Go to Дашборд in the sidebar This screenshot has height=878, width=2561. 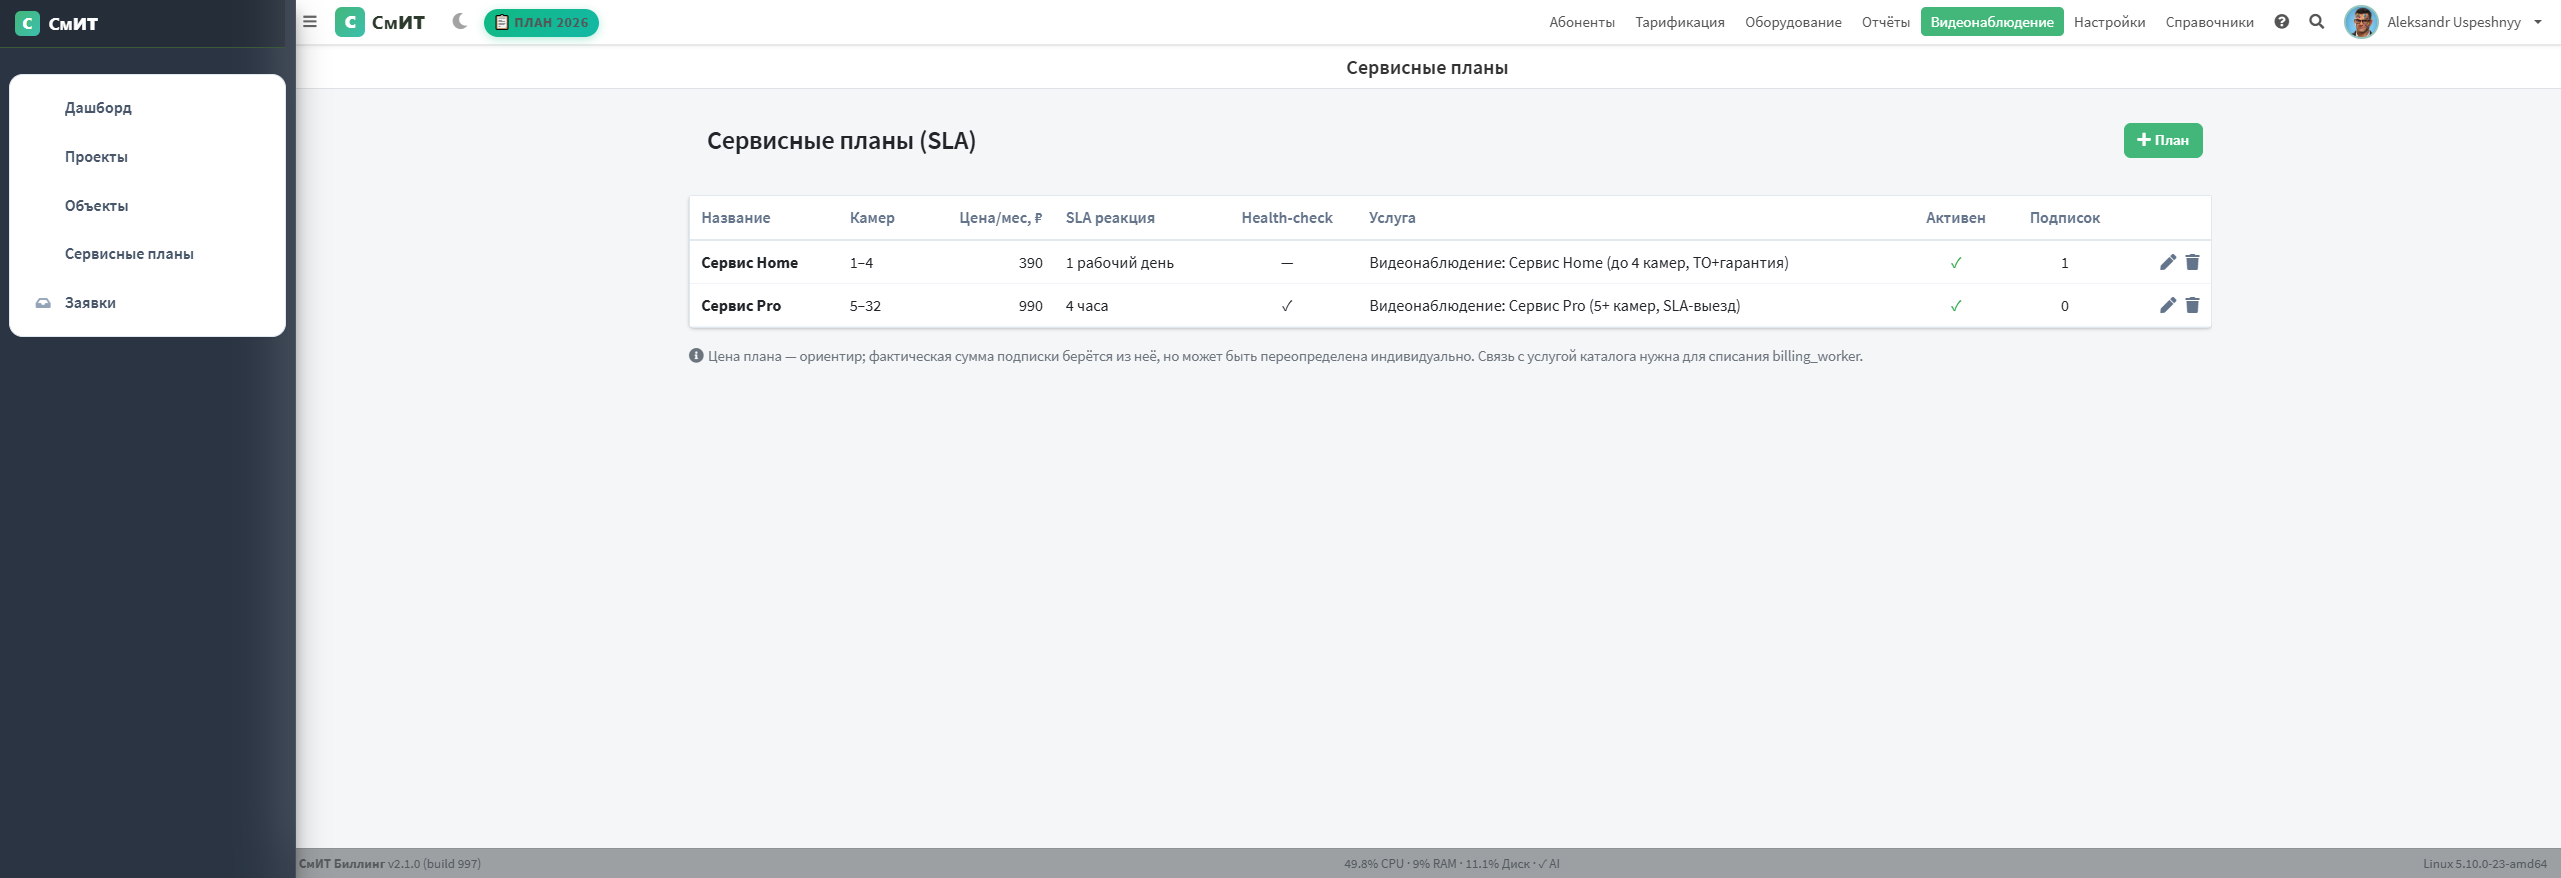(x=98, y=108)
